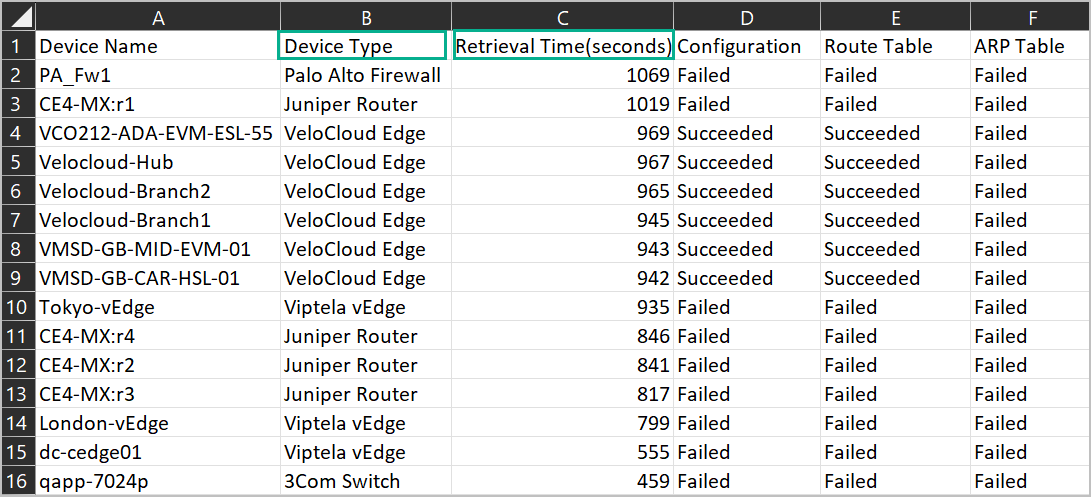
Task: Select the "qapp-7024p" cell
Action: (x=157, y=481)
